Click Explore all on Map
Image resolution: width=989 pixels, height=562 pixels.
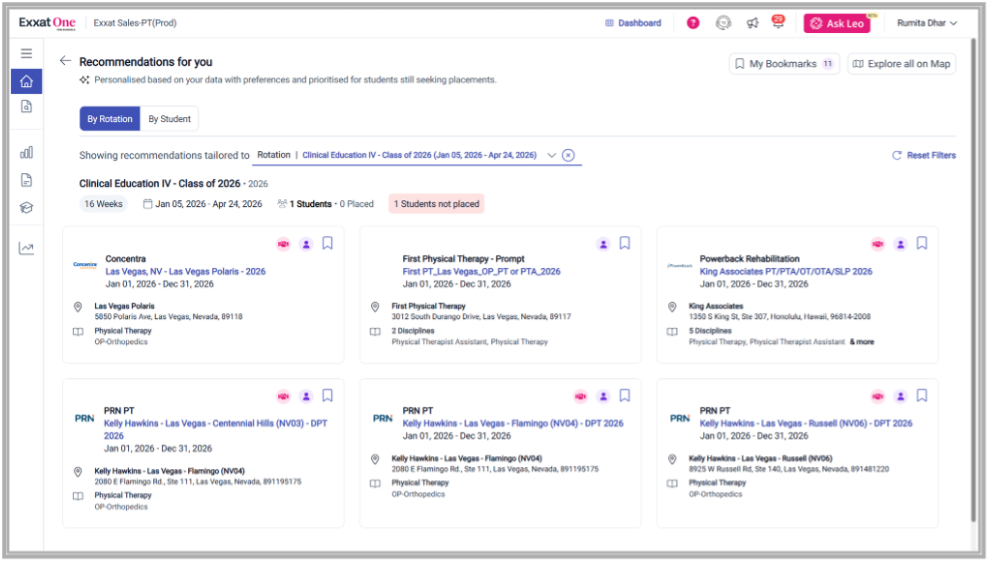coord(901,64)
